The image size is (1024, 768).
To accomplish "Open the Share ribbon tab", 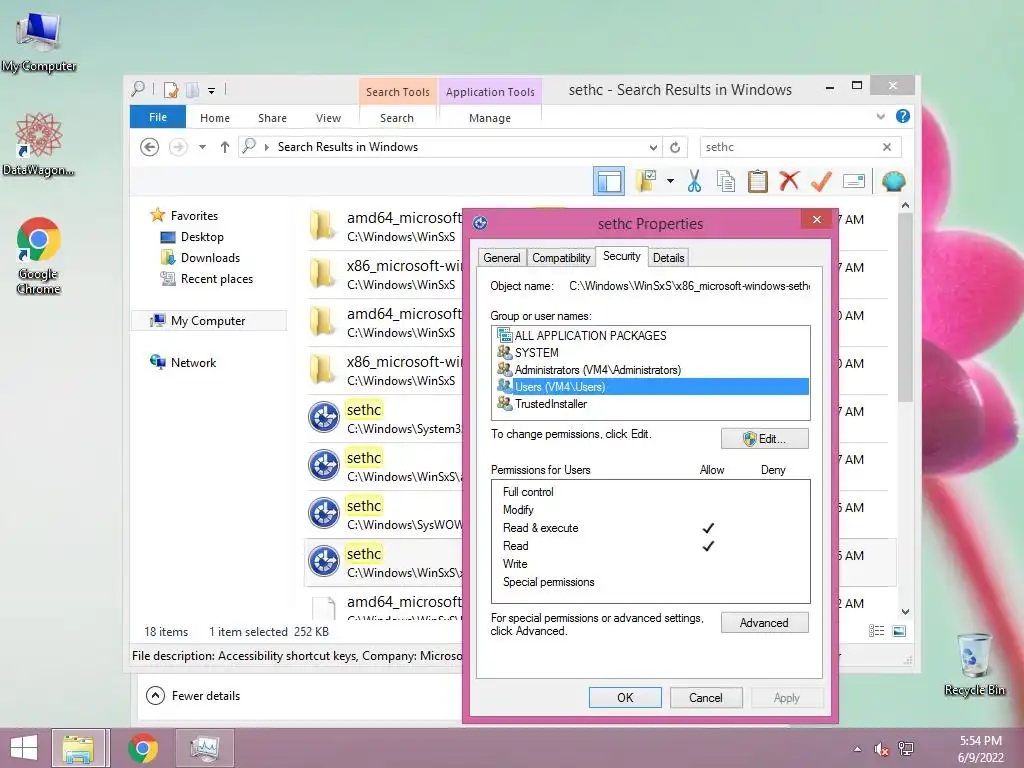I will coord(272,118).
